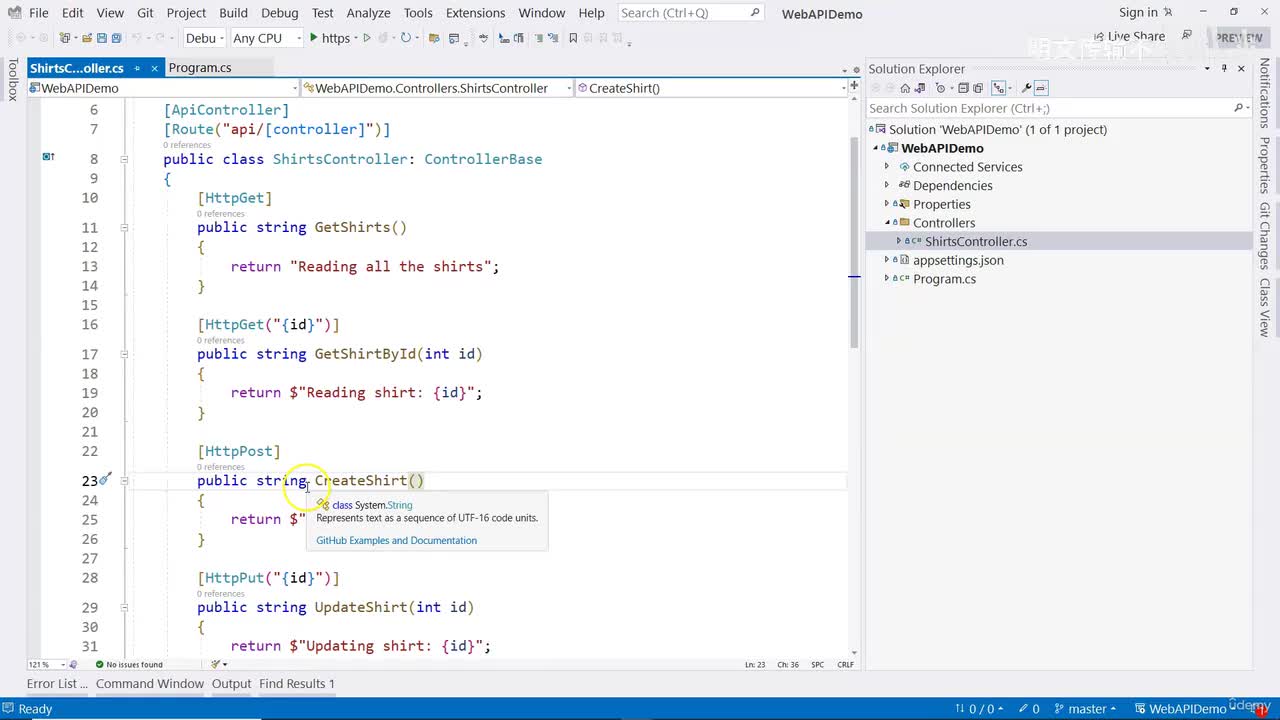Toggle Preview Selected Items in Solution Explorer

1041,88
